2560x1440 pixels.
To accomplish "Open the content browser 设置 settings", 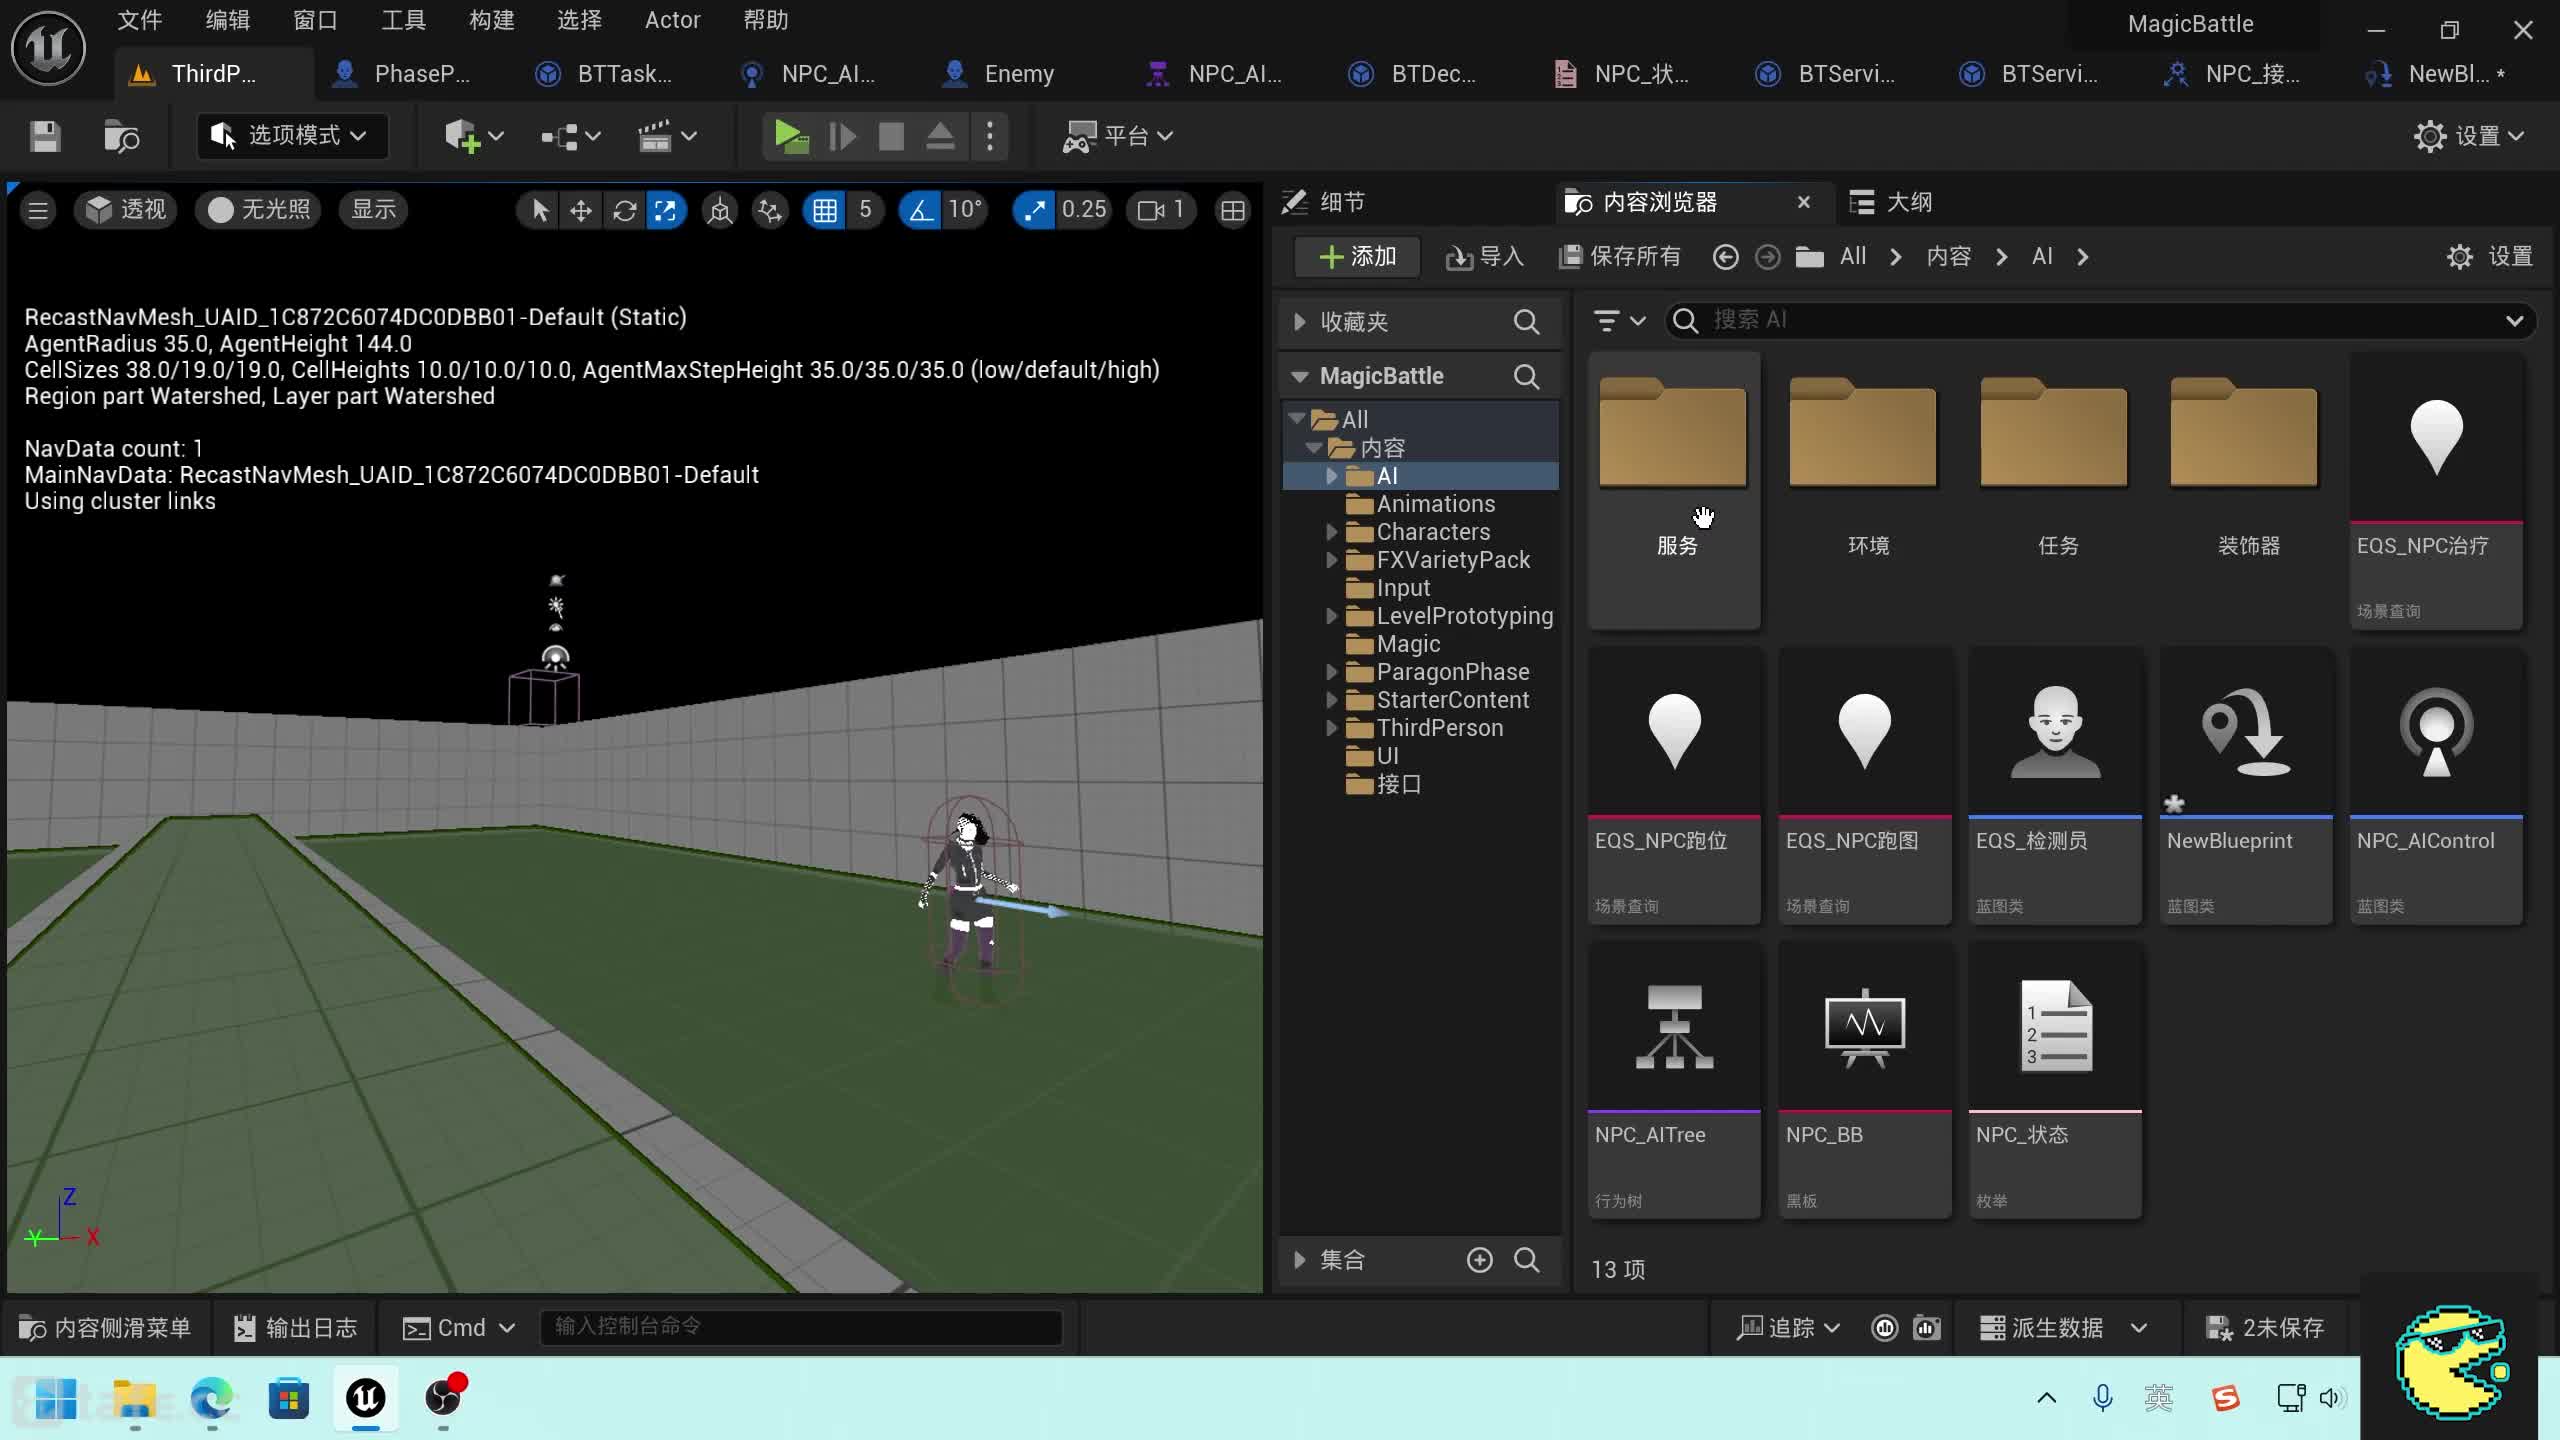I will coord(2489,257).
